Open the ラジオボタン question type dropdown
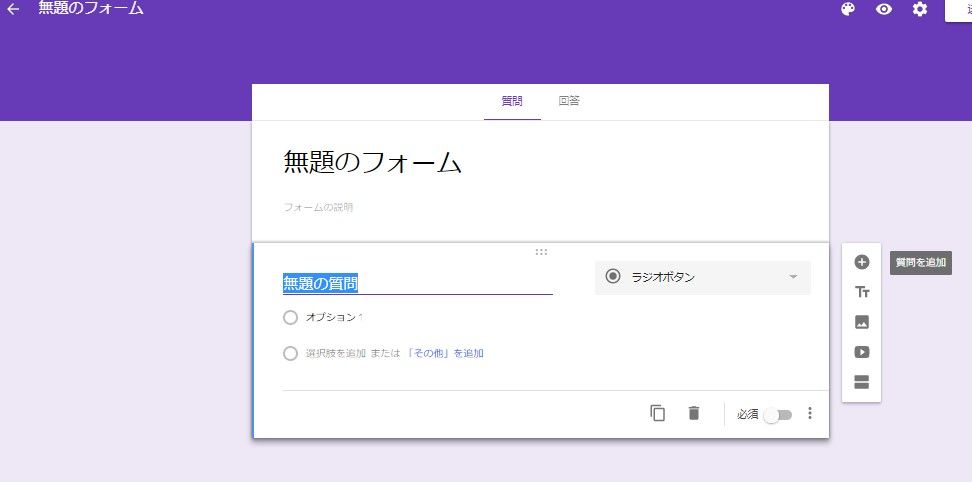 click(702, 277)
